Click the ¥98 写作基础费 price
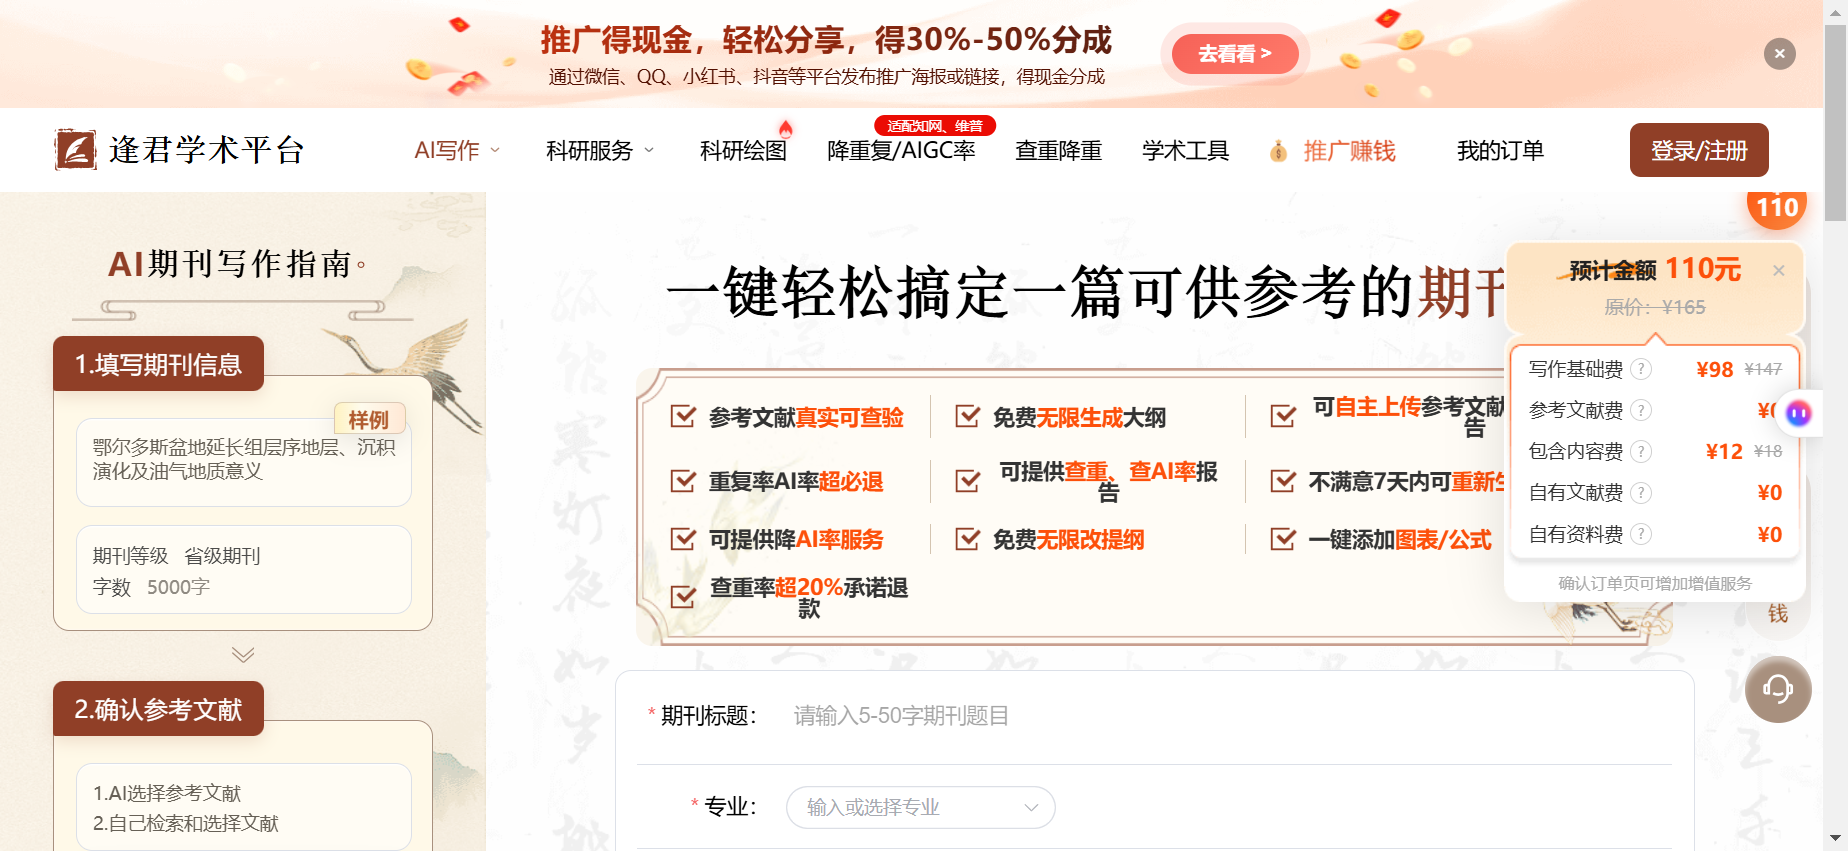The width and height of the screenshot is (1848, 851). pos(1715,370)
